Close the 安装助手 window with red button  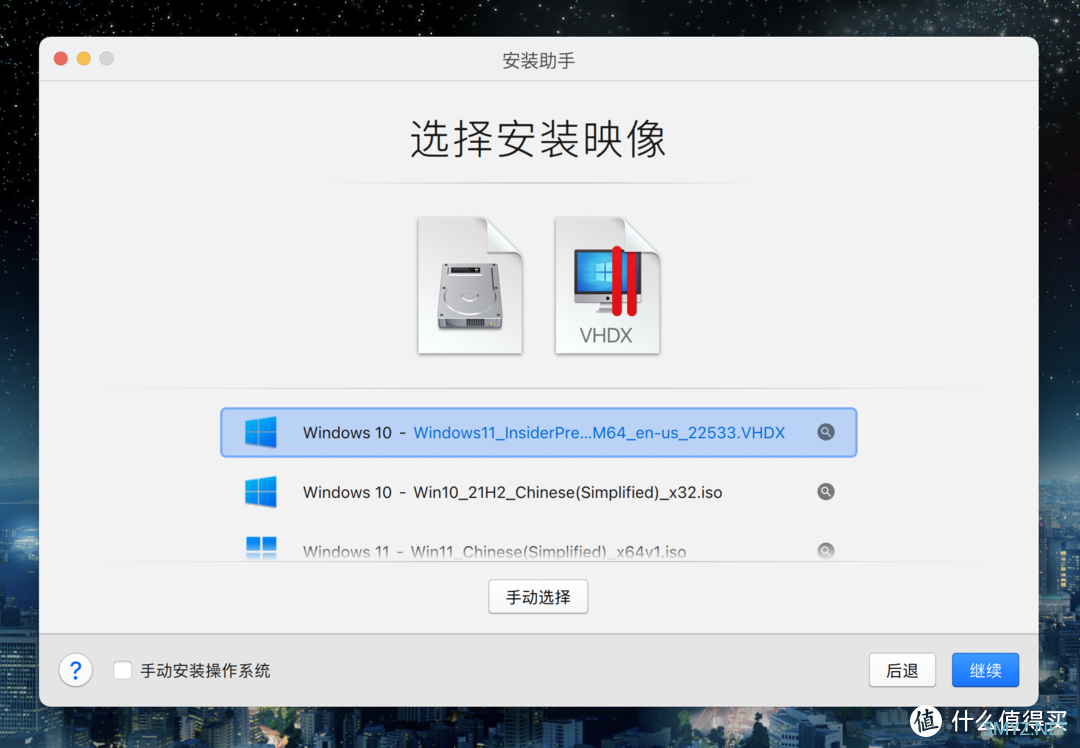pyautogui.click(x=61, y=59)
